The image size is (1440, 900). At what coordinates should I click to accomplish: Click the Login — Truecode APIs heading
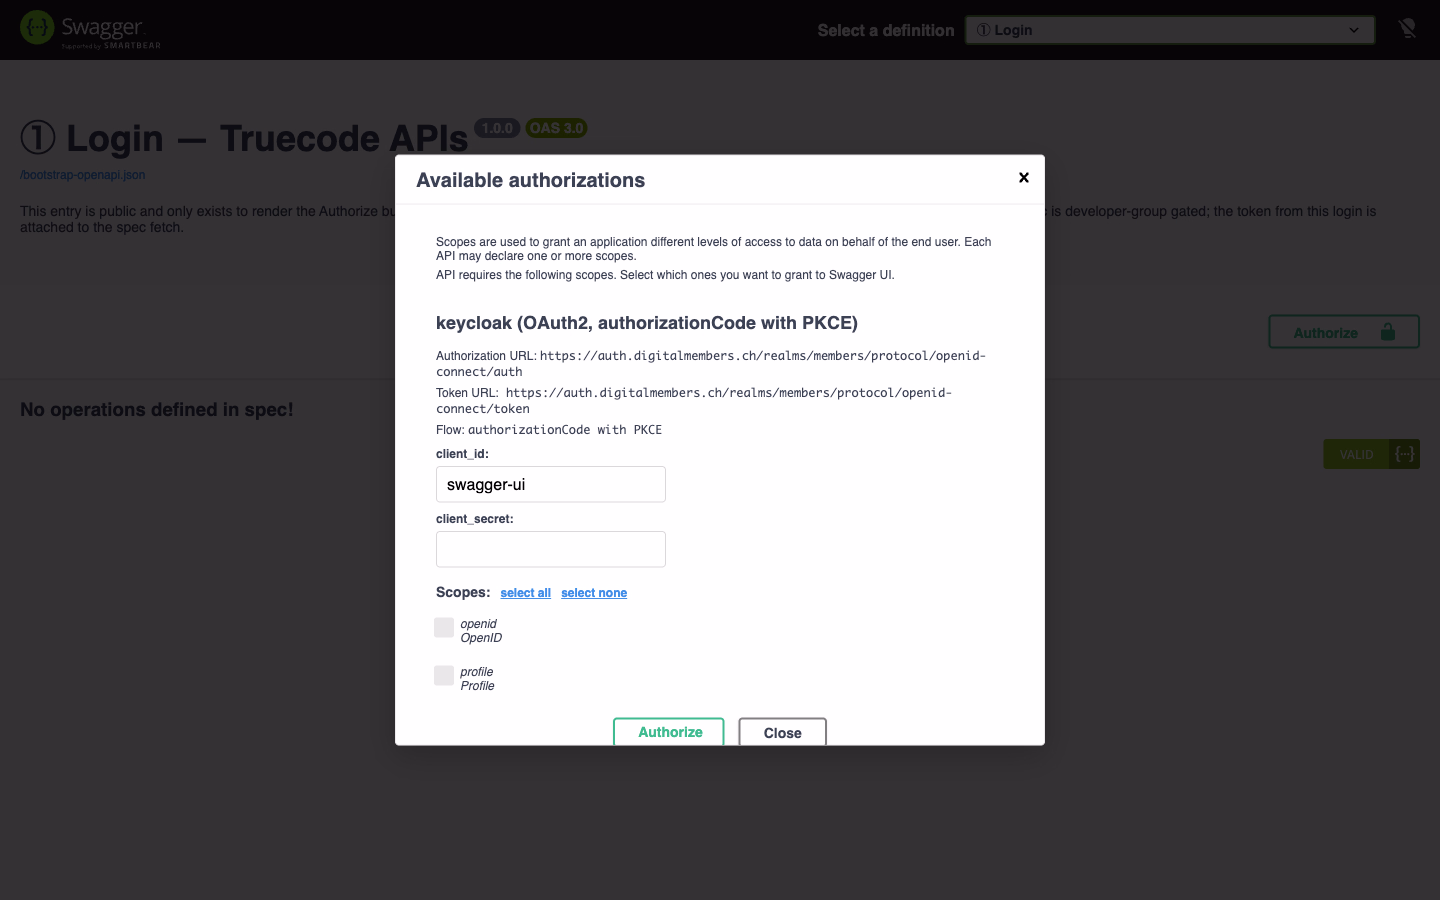(x=244, y=138)
